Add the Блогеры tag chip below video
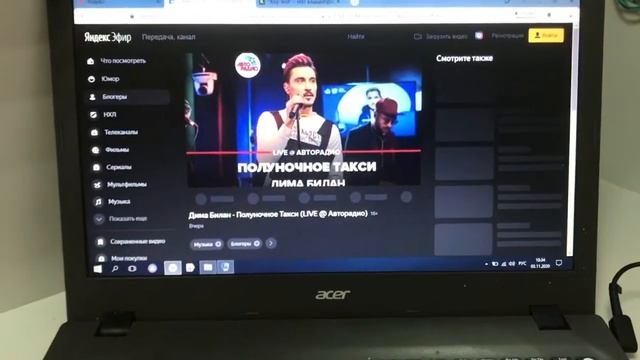 coord(244,244)
